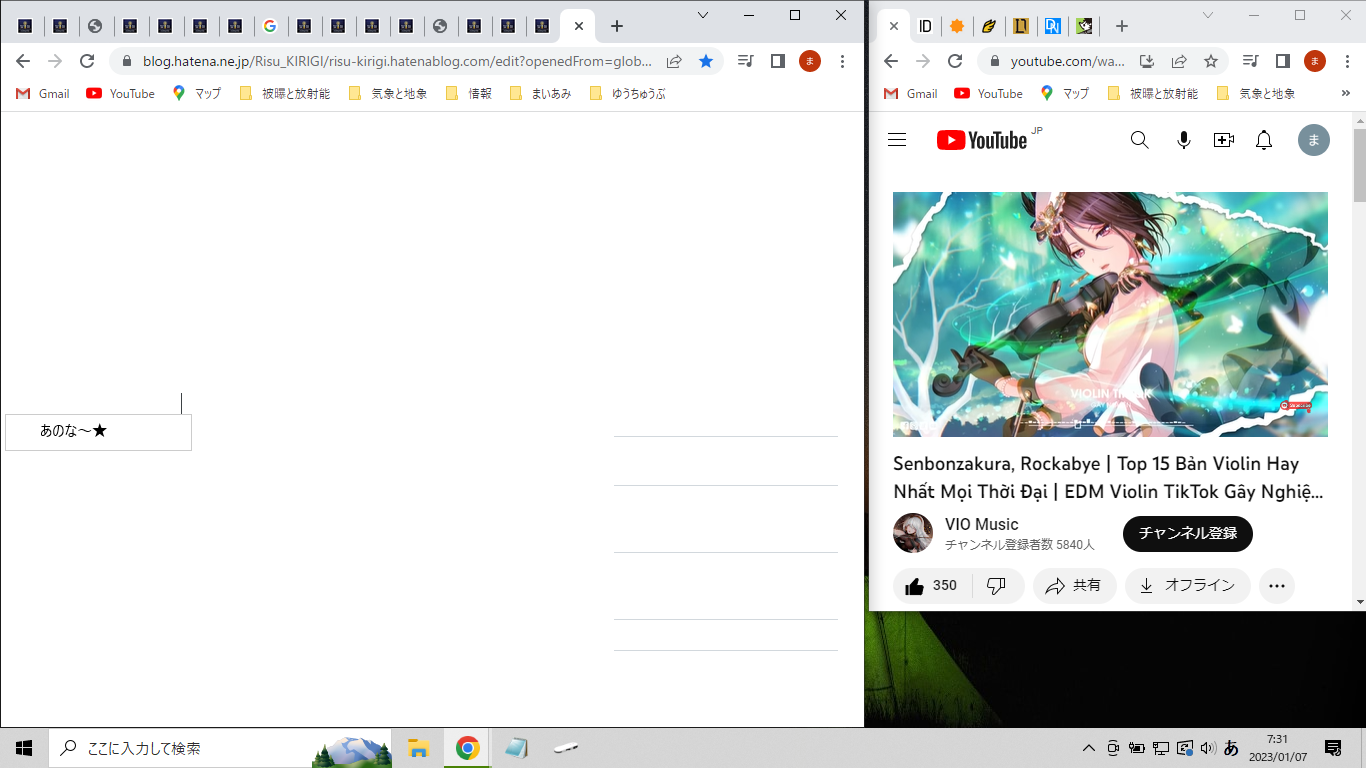Open a new tab in the YouTube window
This screenshot has width=1366, height=768.
click(x=1122, y=26)
